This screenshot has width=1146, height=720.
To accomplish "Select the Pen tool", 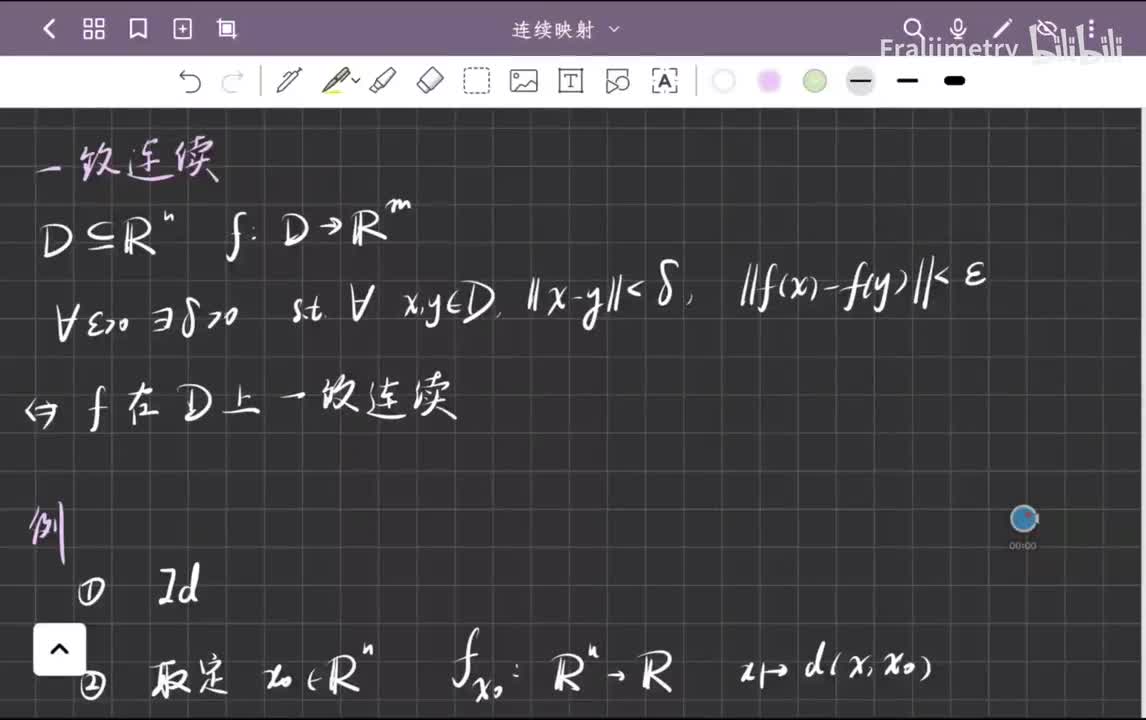I will pos(289,80).
